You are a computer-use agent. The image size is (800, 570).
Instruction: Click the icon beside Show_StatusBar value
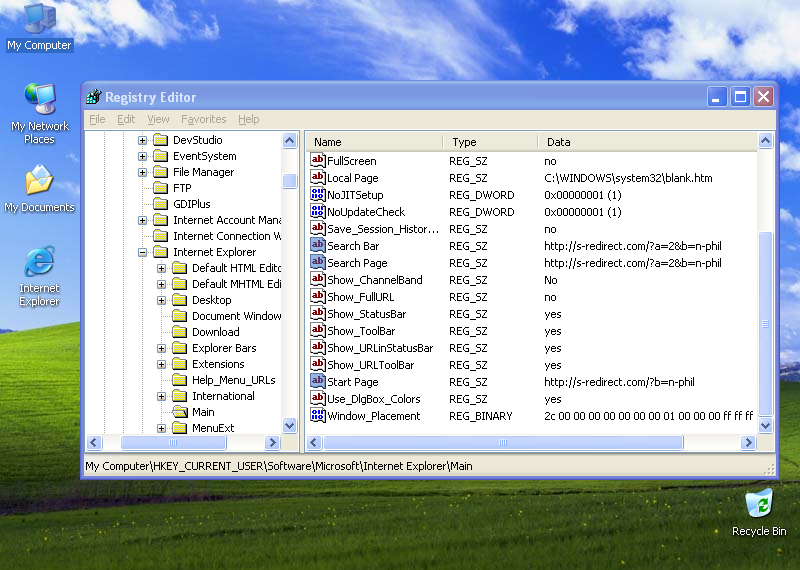click(317, 313)
